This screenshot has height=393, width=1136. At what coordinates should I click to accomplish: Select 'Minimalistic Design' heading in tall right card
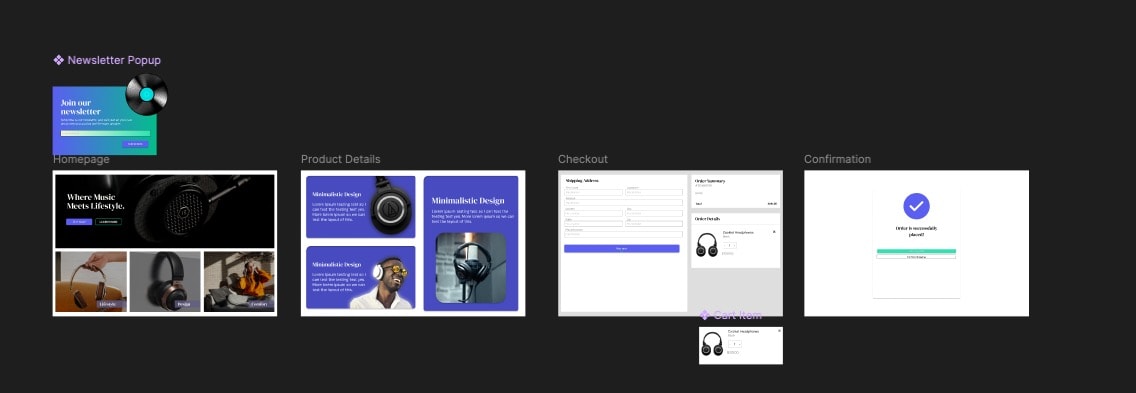click(468, 201)
